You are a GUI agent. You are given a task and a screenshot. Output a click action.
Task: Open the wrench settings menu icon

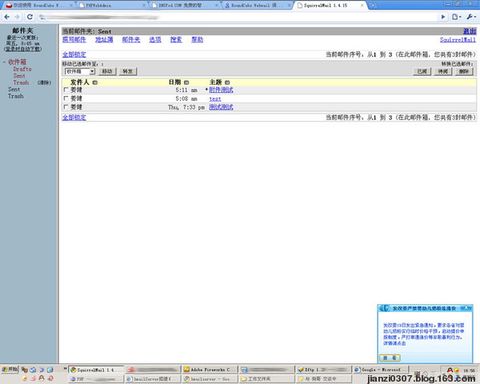click(471, 17)
